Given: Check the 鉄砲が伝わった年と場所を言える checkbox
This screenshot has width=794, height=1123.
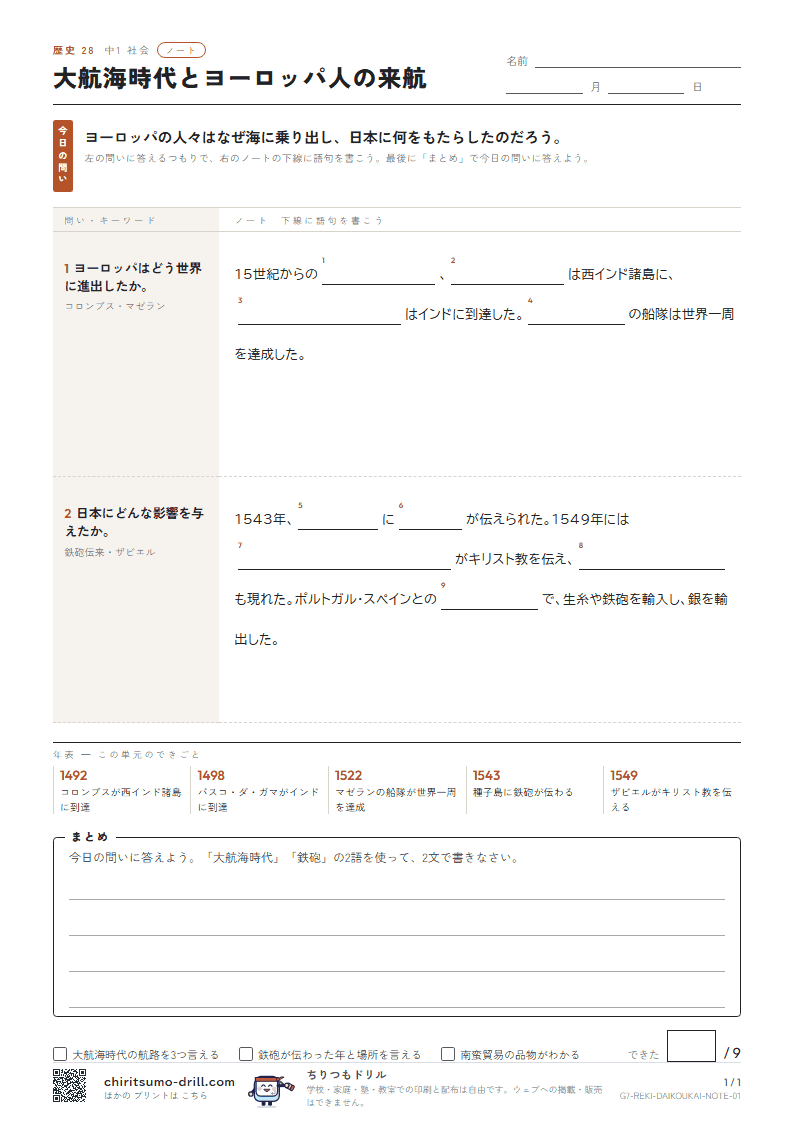Looking at the screenshot, I should (x=246, y=1054).
